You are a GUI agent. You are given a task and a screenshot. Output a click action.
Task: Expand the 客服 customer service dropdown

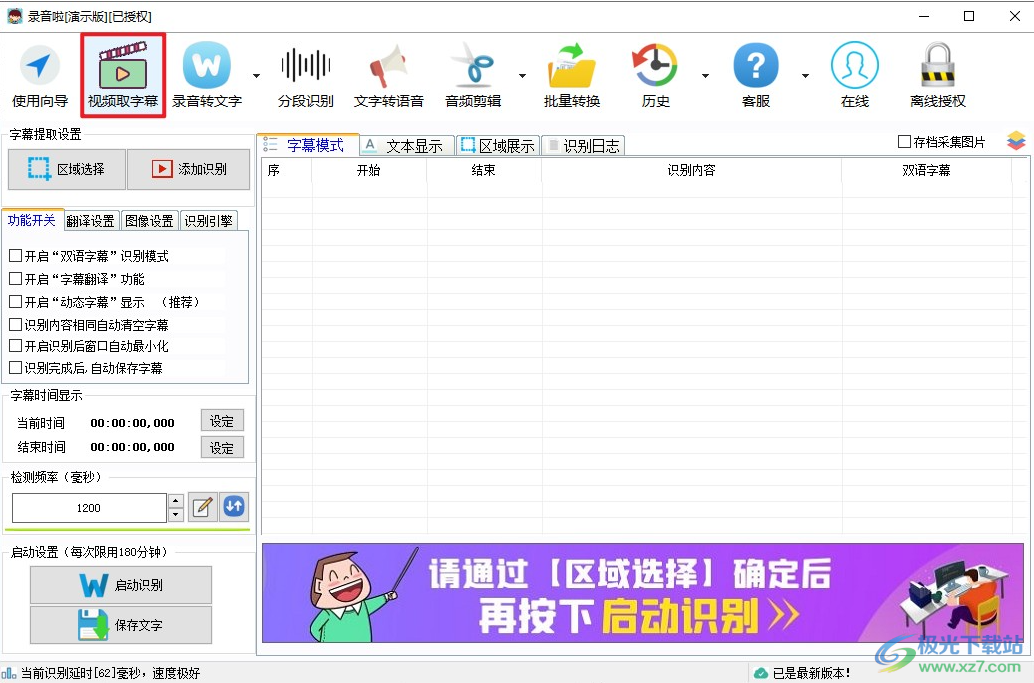(806, 75)
